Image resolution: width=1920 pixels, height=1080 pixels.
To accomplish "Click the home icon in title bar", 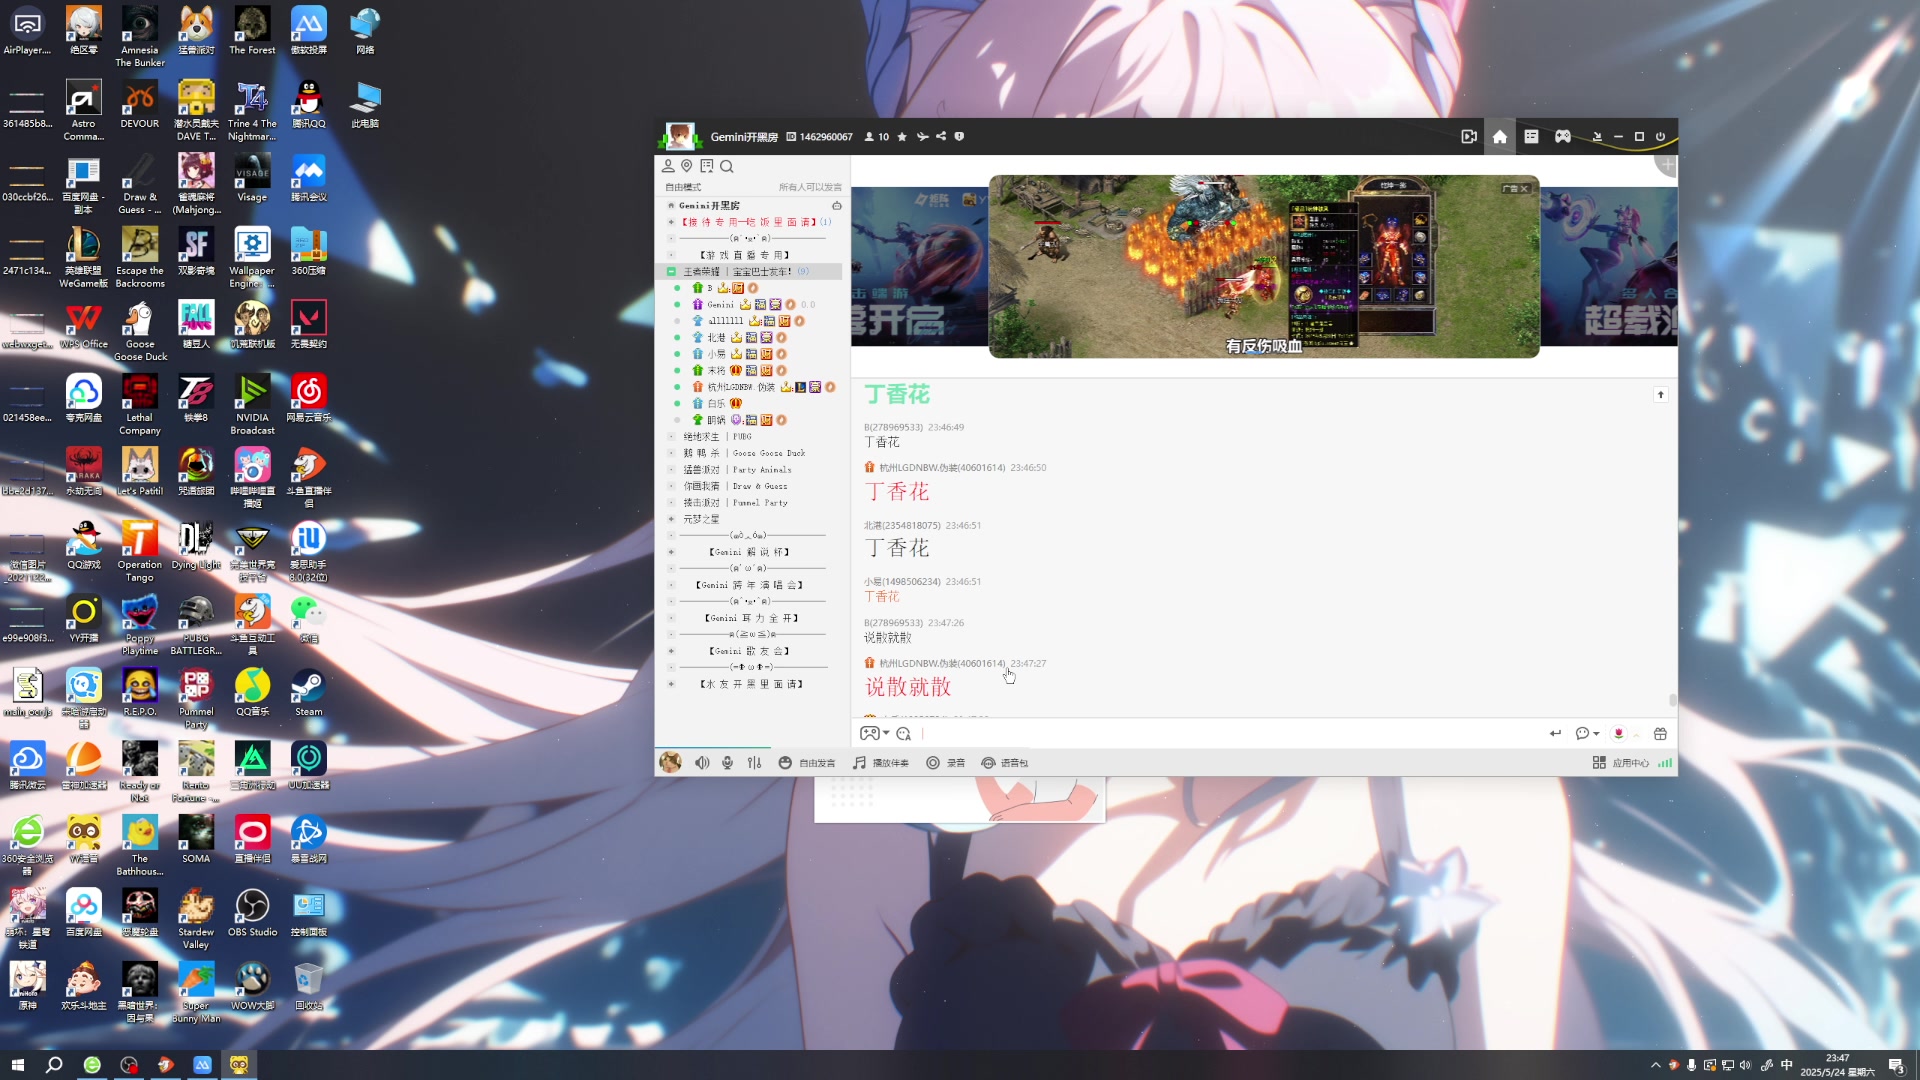I will pyautogui.click(x=1500, y=137).
